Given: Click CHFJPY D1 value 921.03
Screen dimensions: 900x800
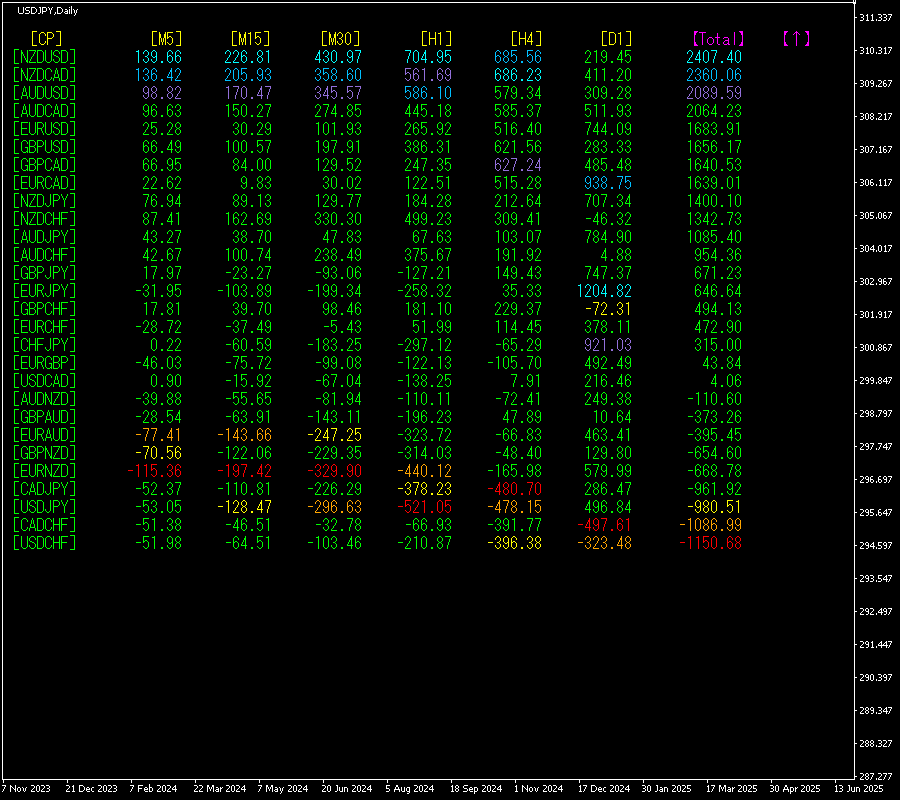Looking at the screenshot, I should [608, 345].
